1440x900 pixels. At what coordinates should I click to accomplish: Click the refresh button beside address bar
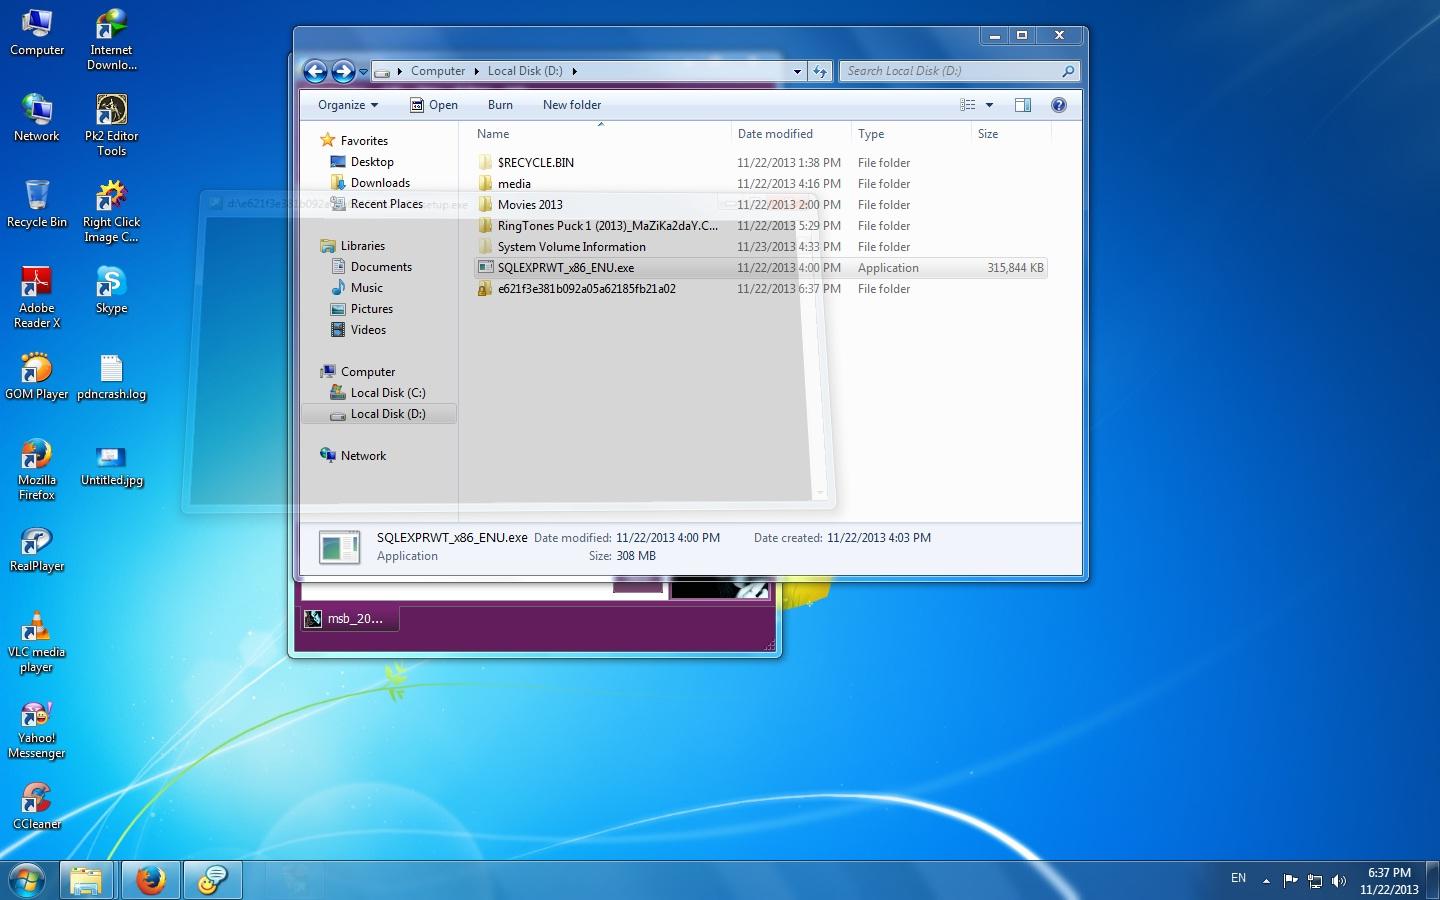pos(820,71)
